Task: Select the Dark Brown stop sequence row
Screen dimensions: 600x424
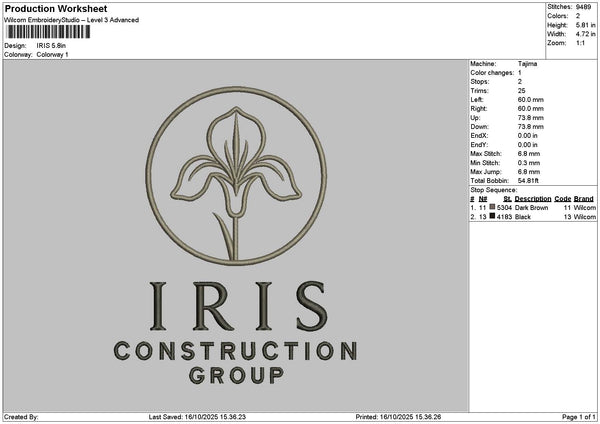Action: click(x=532, y=207)
